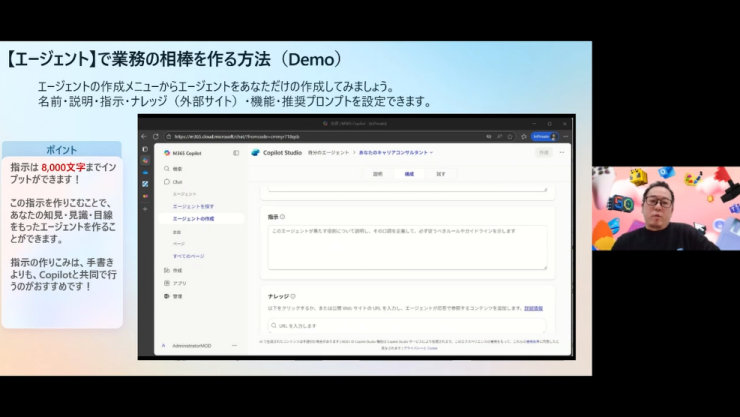Click the ポイント heading on the slide
Screen dimensions: 740x417
61,150
